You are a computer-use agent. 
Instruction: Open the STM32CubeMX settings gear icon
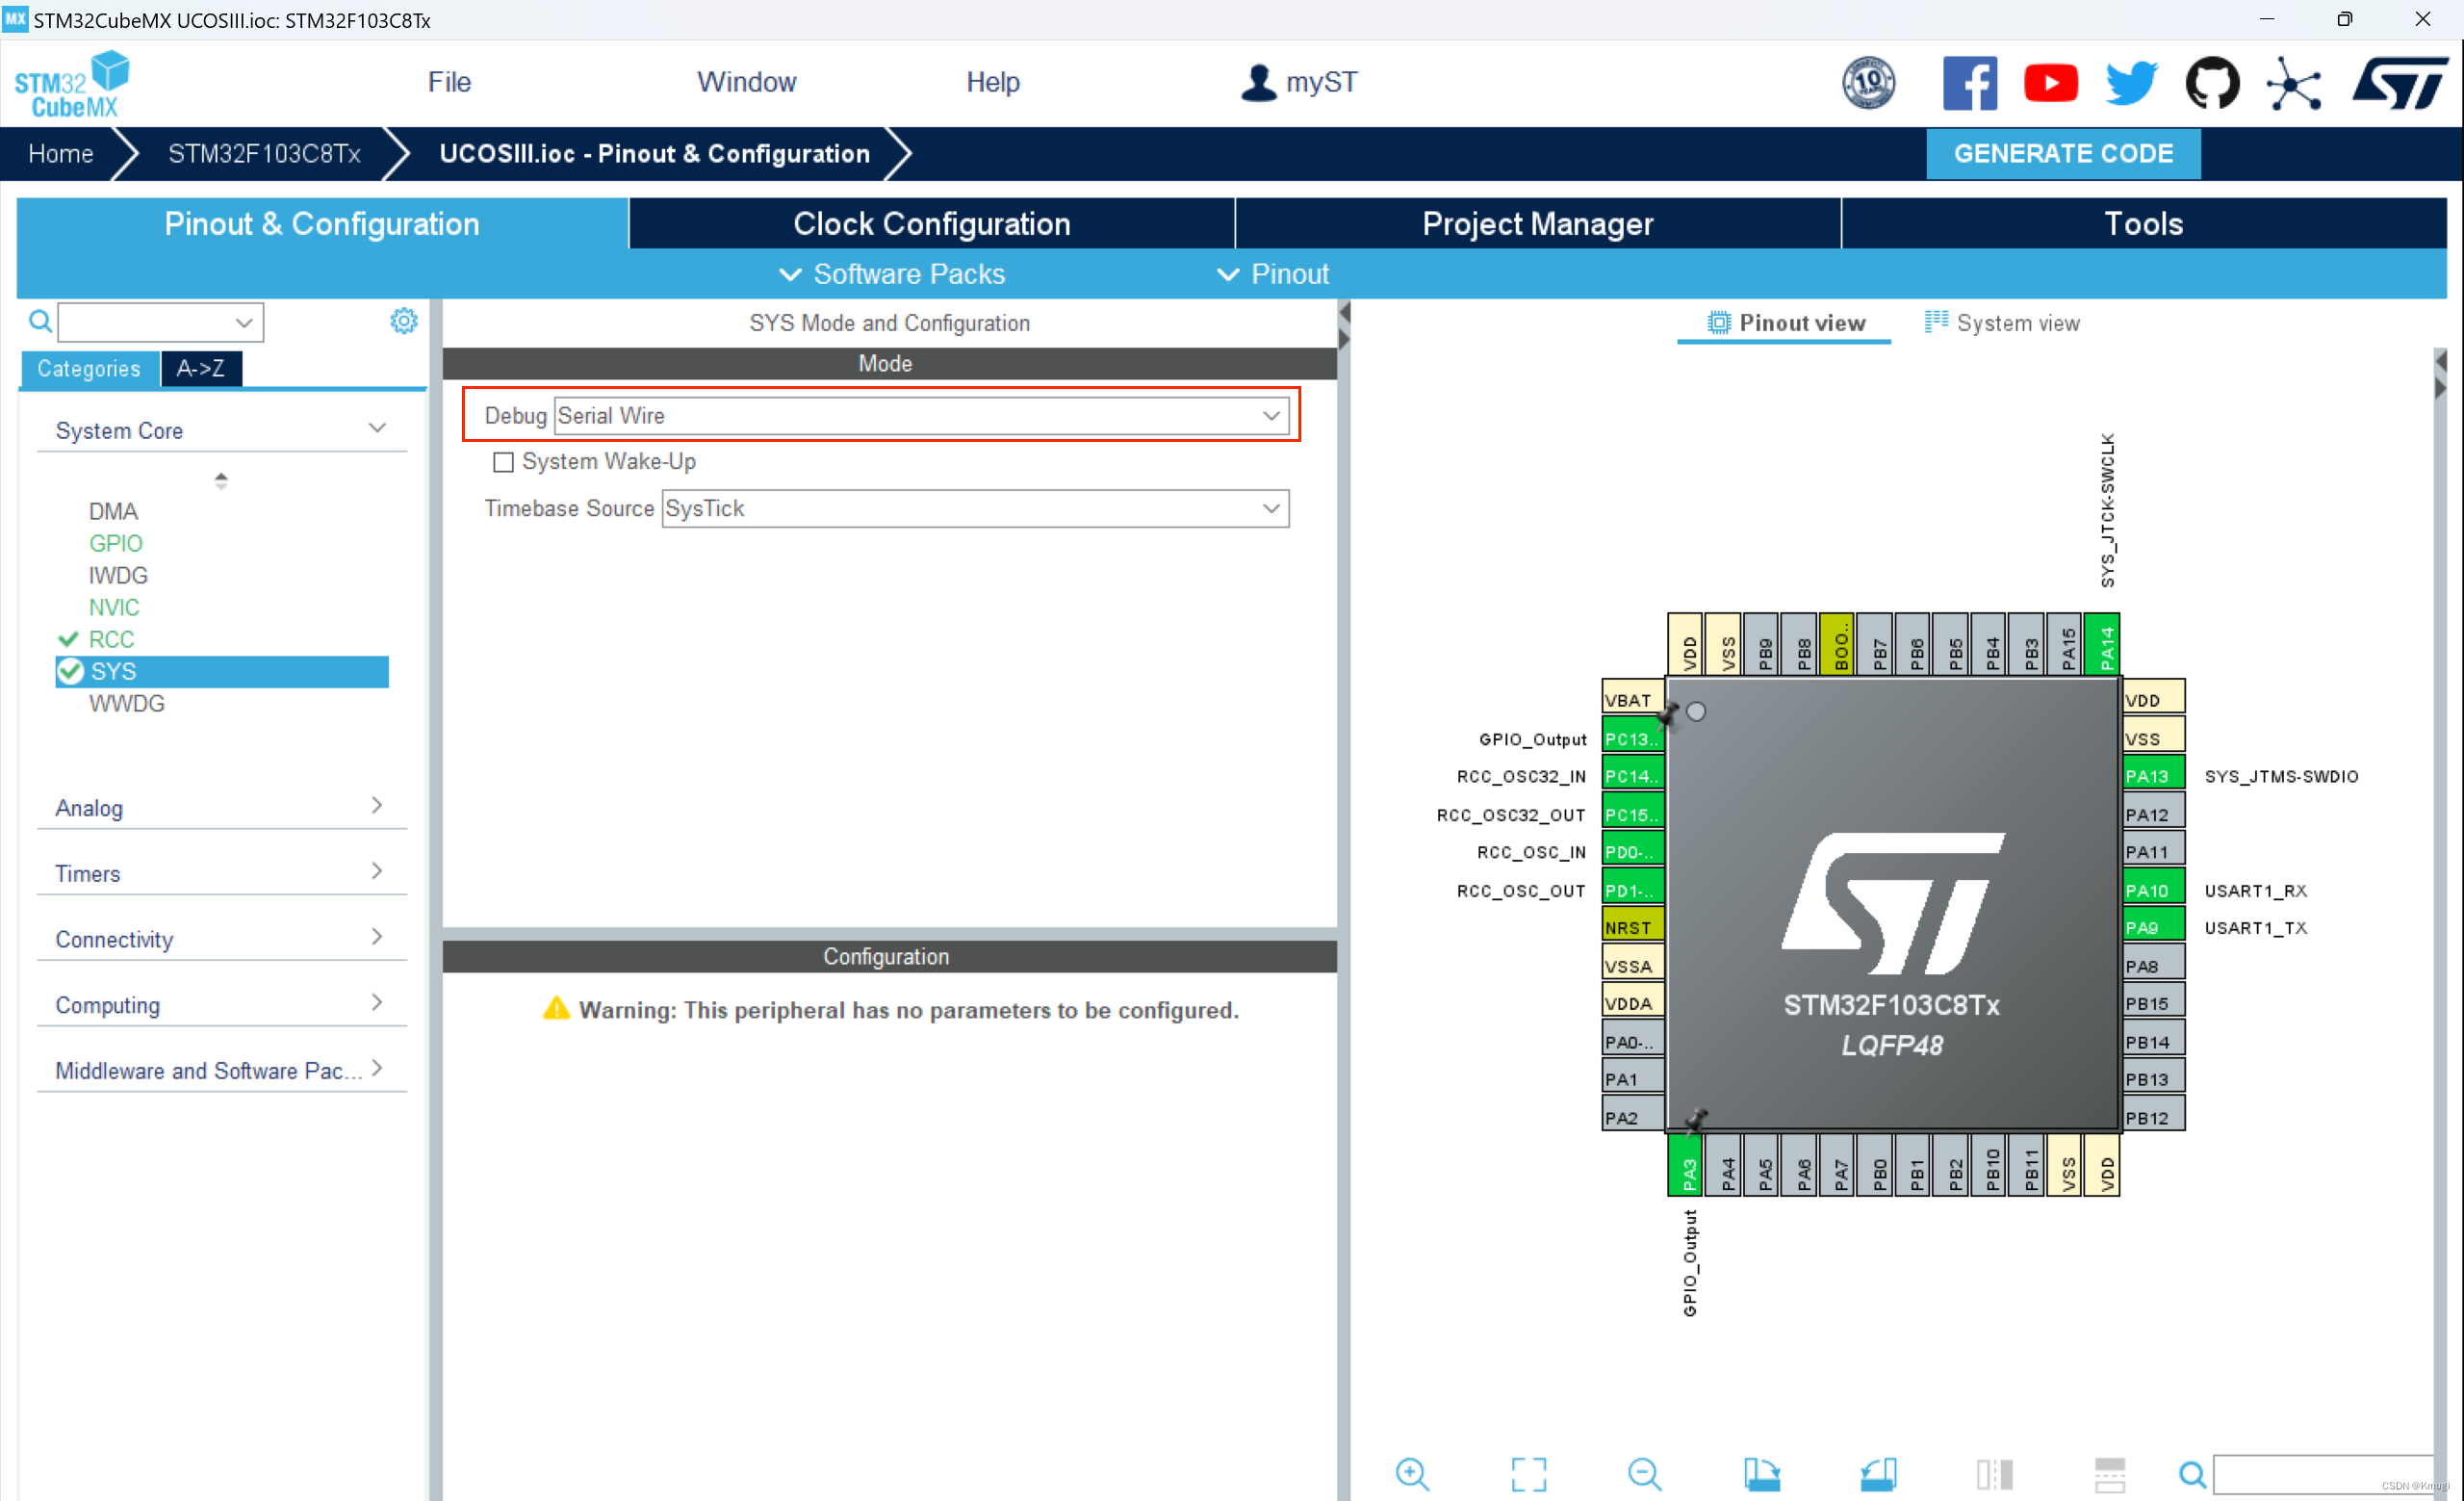pos(403,320)
